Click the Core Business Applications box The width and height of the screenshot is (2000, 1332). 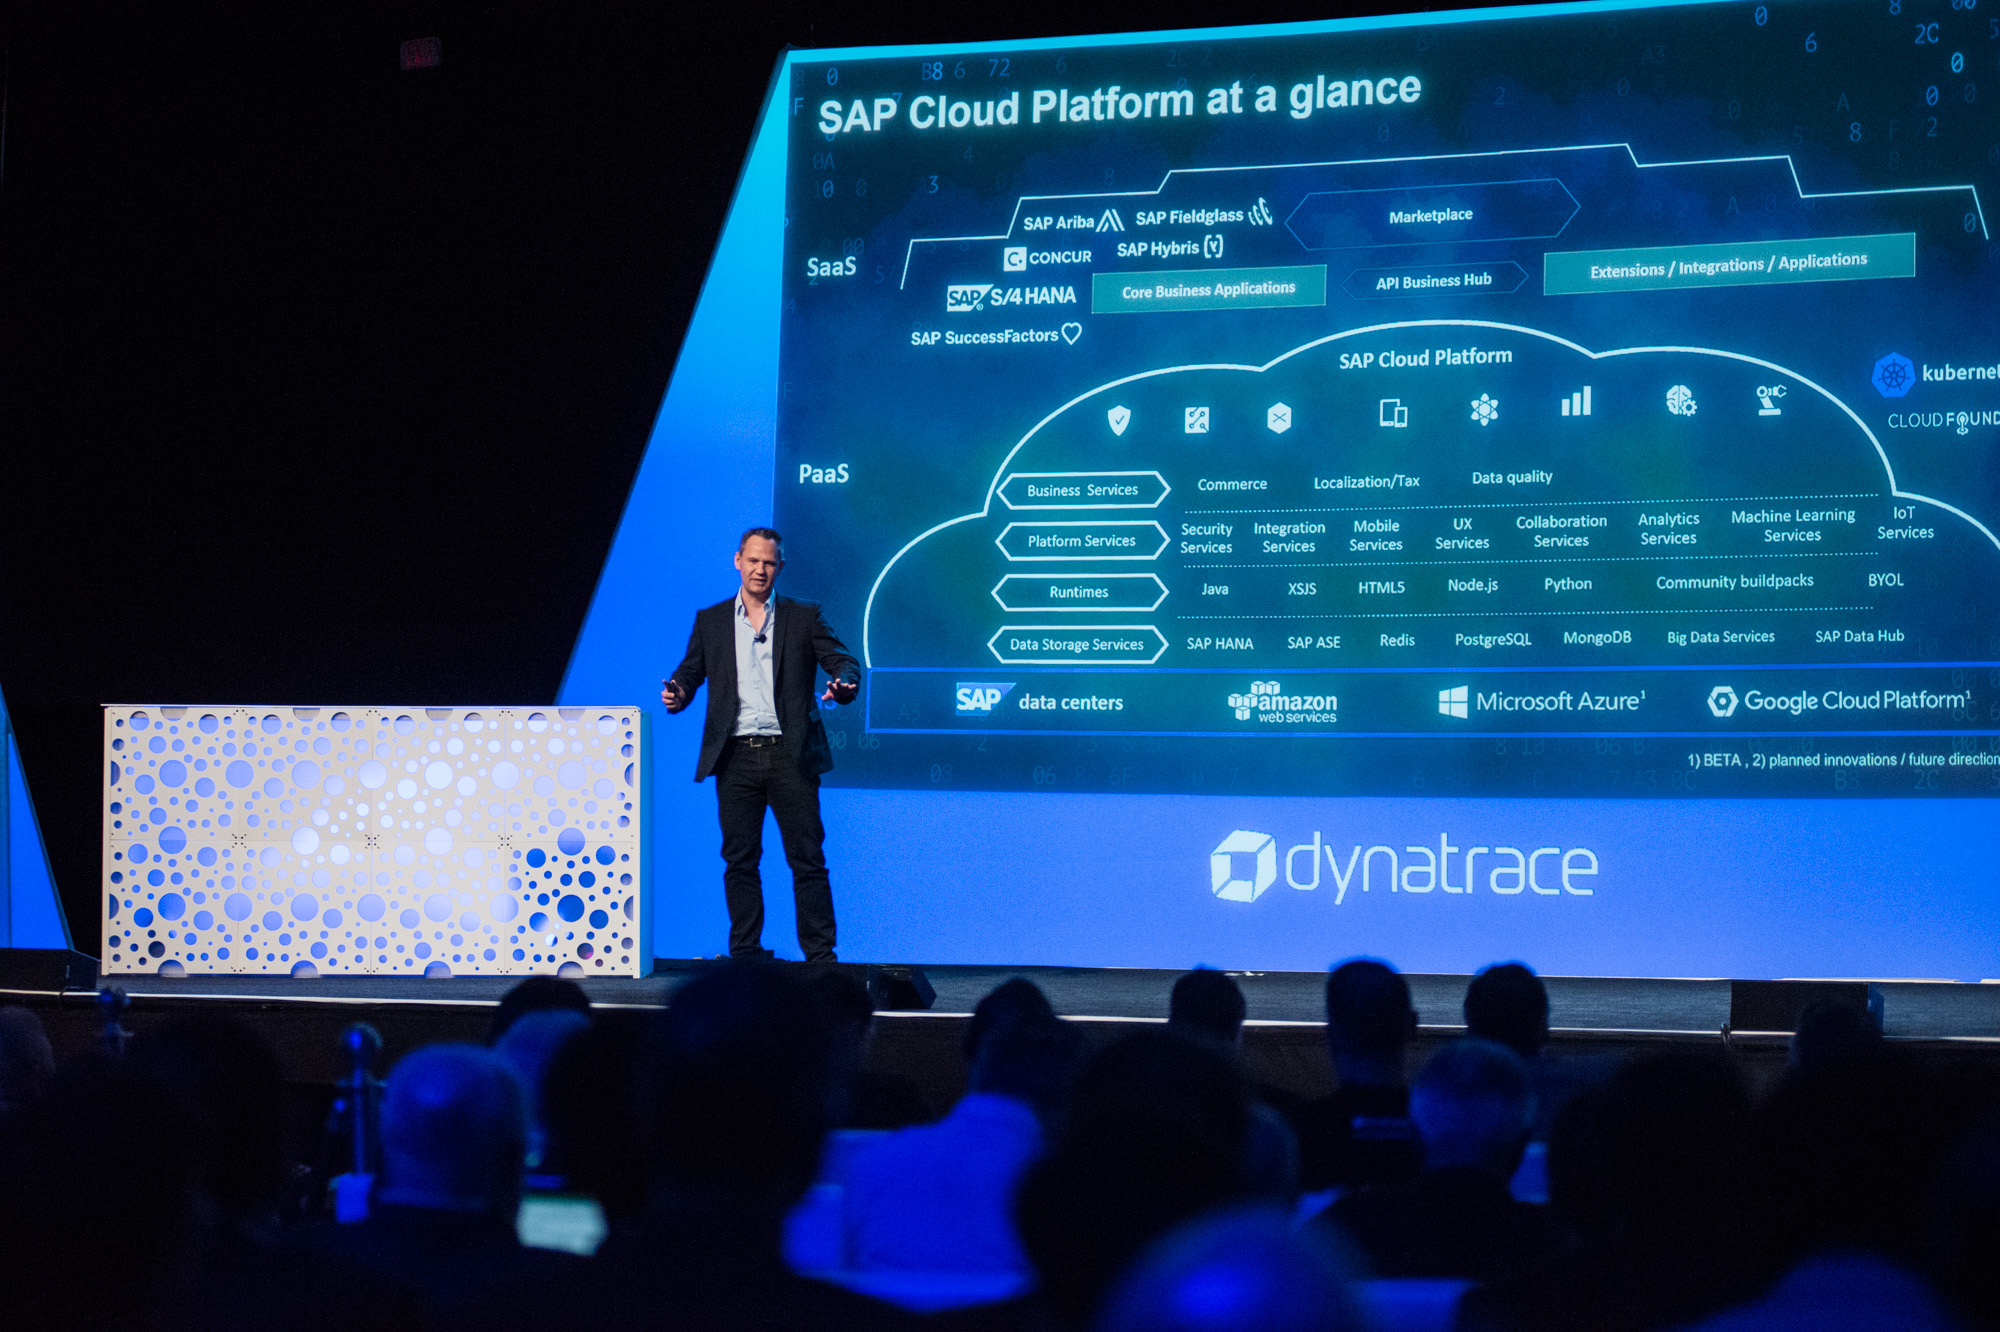(x=1209, y=290)
